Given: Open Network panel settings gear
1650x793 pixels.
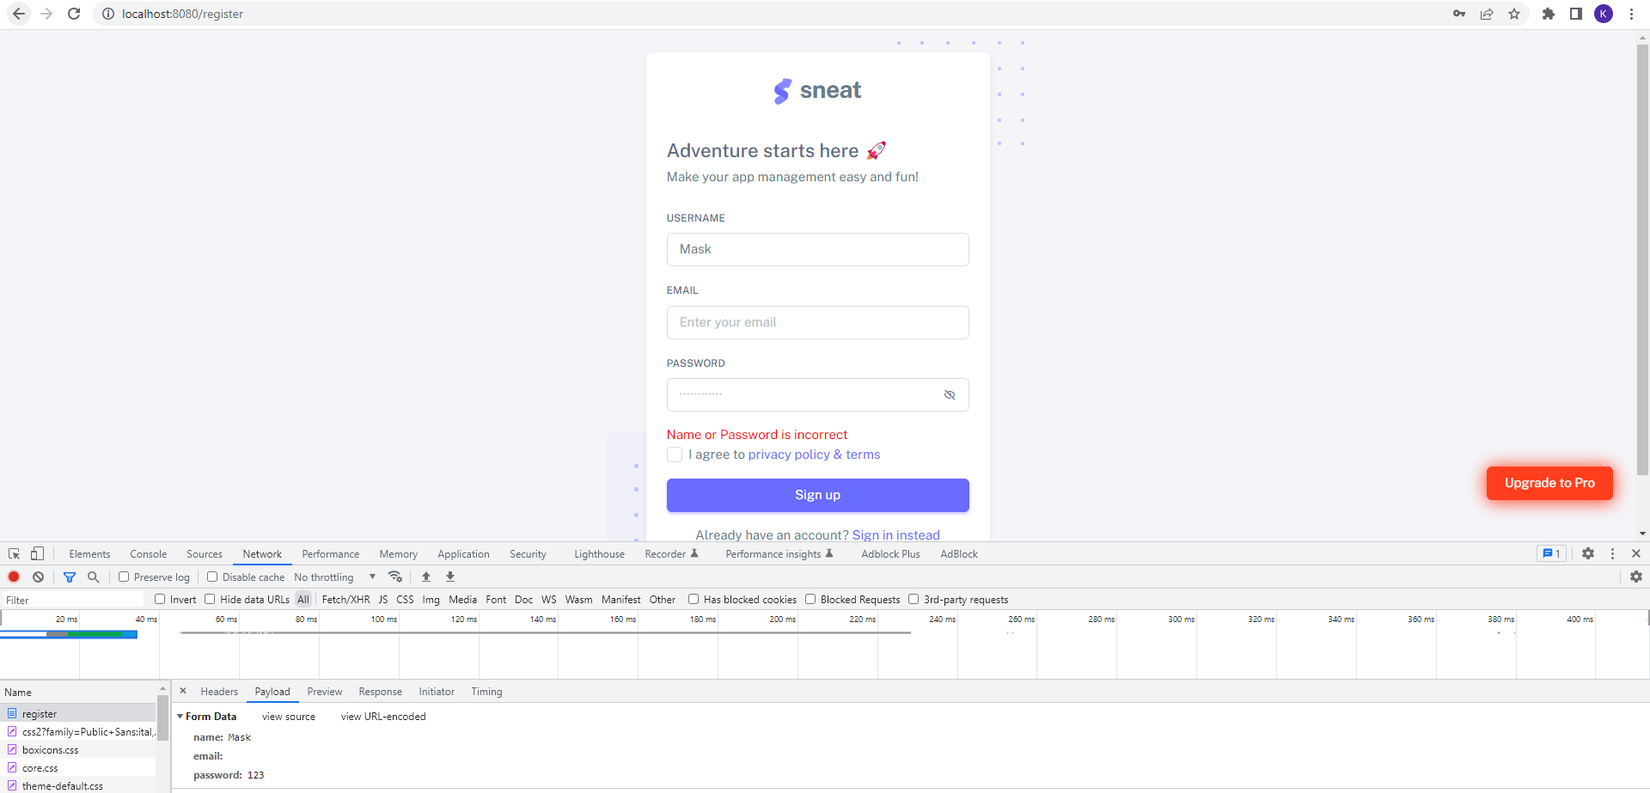Looking at the screenshot, I should click(x=1636, y=577).
